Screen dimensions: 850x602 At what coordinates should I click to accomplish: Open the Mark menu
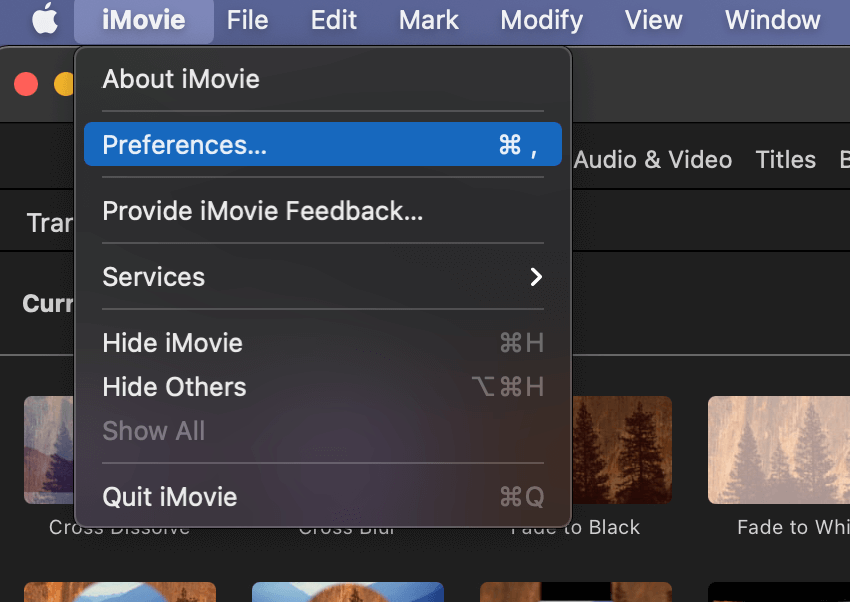428,20
